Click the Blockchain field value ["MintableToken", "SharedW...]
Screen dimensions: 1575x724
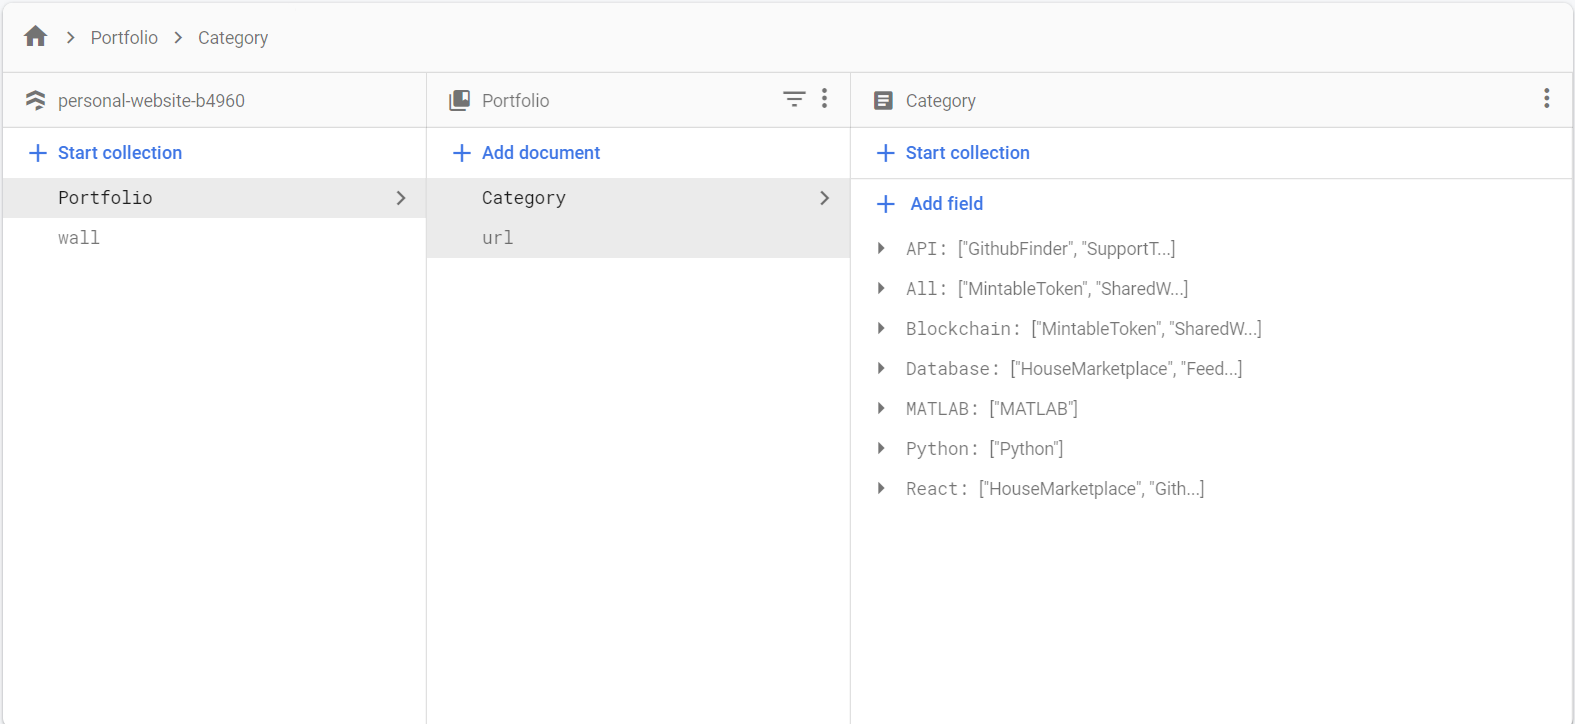click(x=1146, y=329)
